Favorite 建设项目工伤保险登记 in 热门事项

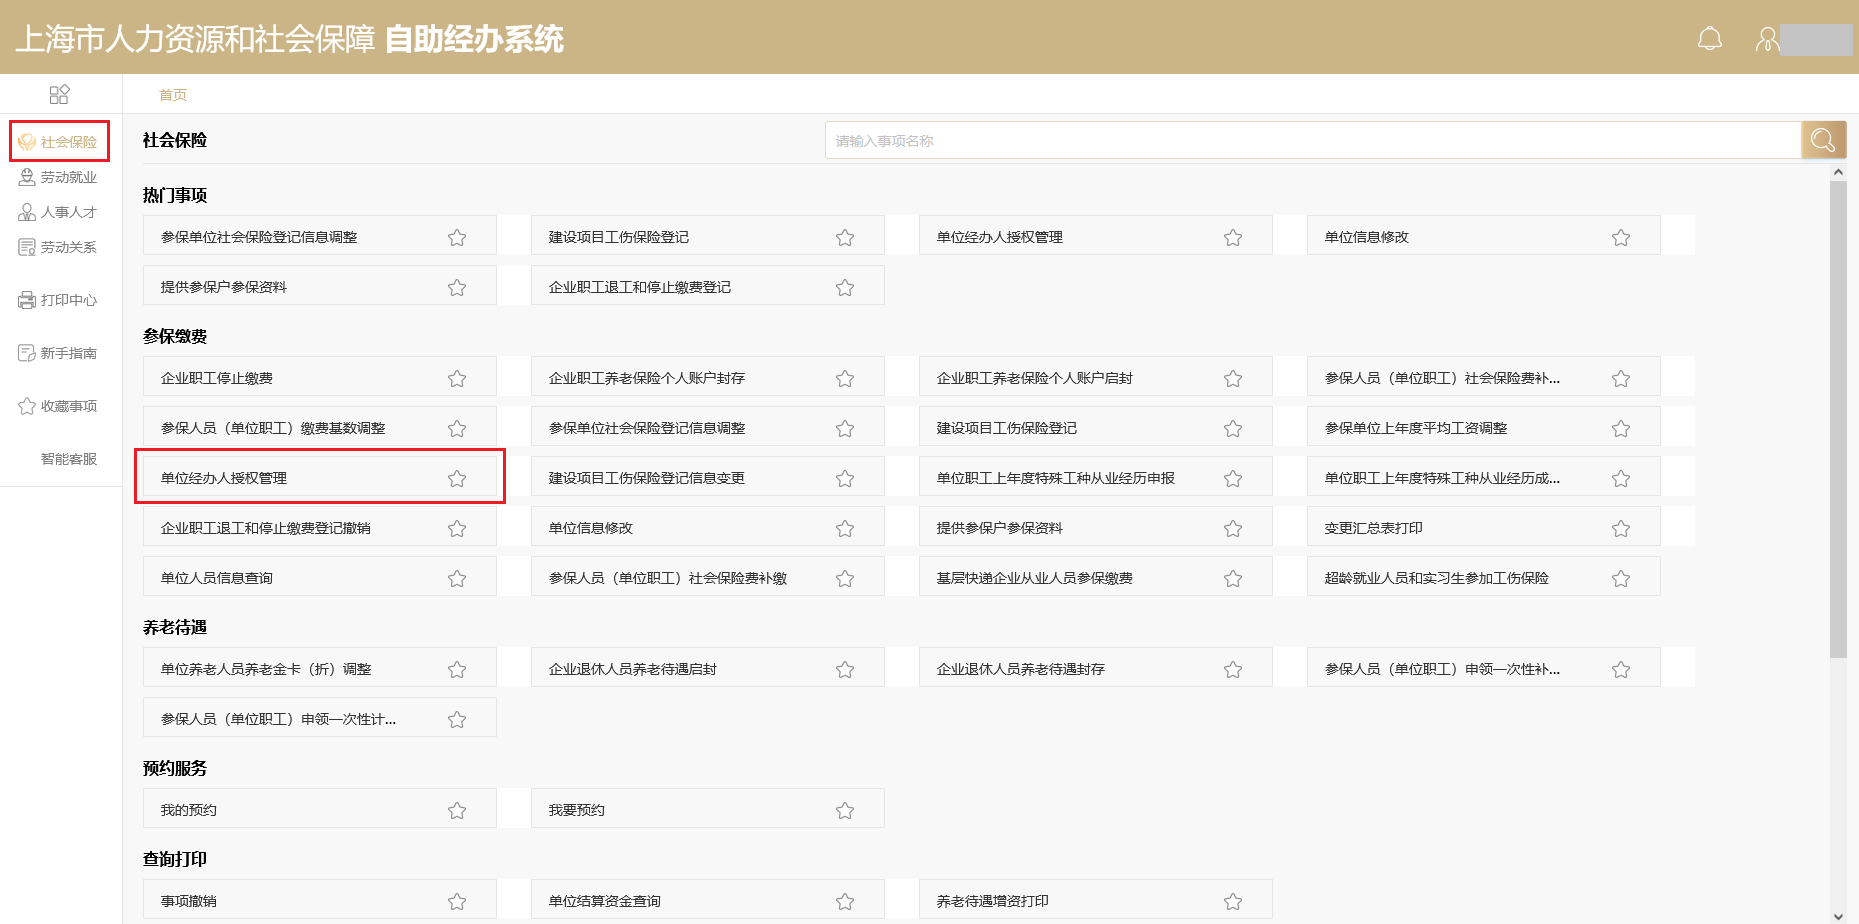point(845,237)
